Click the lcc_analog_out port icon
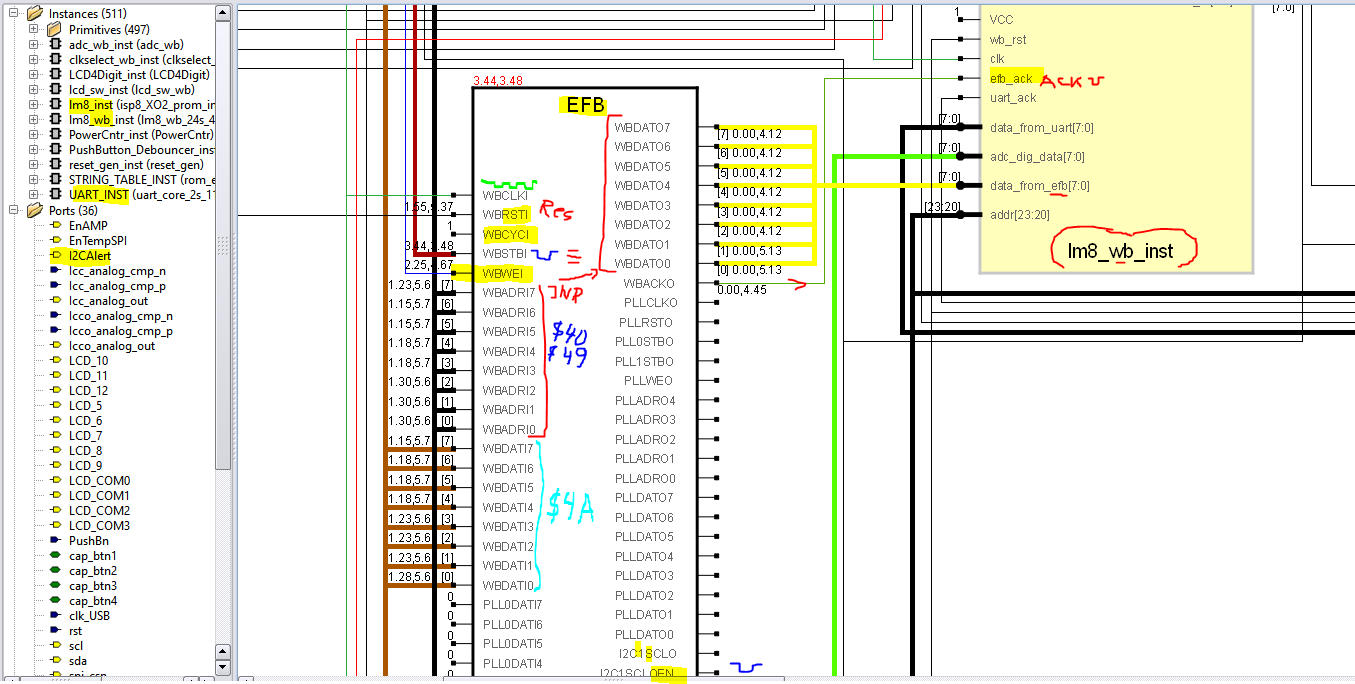The width and height of the screenshot is (1355, 684). pos(56,301)
